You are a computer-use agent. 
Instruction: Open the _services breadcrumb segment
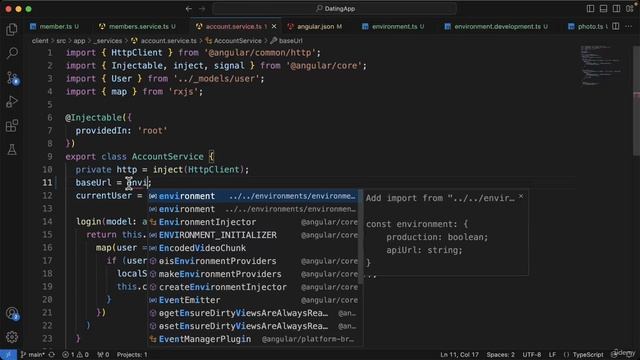108,41
